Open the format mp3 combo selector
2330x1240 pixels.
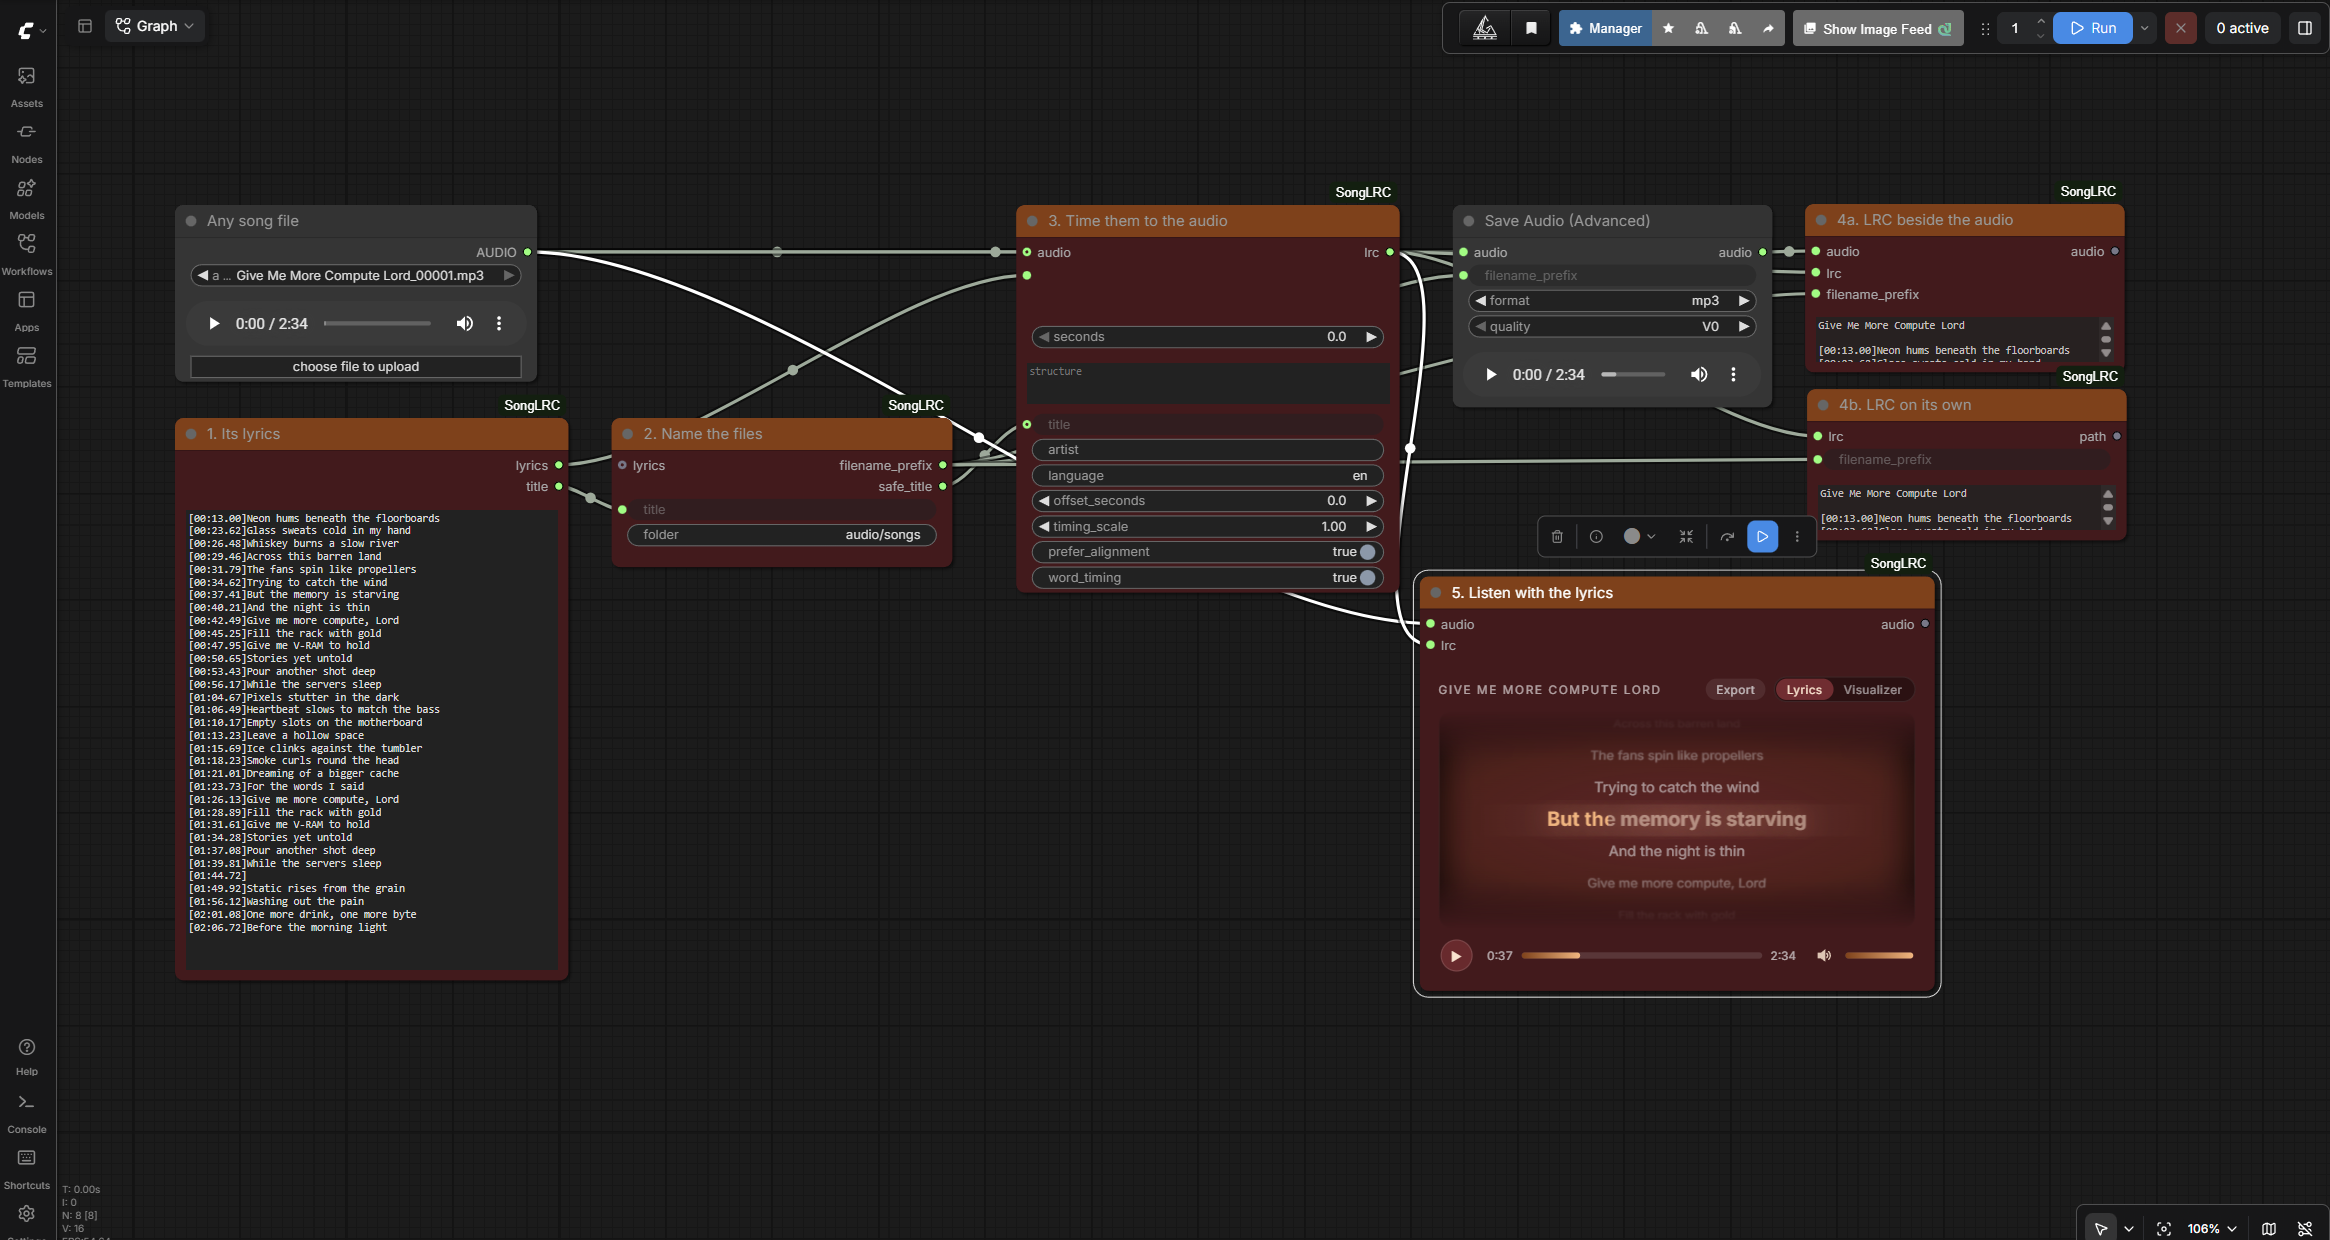(1612, 301)
